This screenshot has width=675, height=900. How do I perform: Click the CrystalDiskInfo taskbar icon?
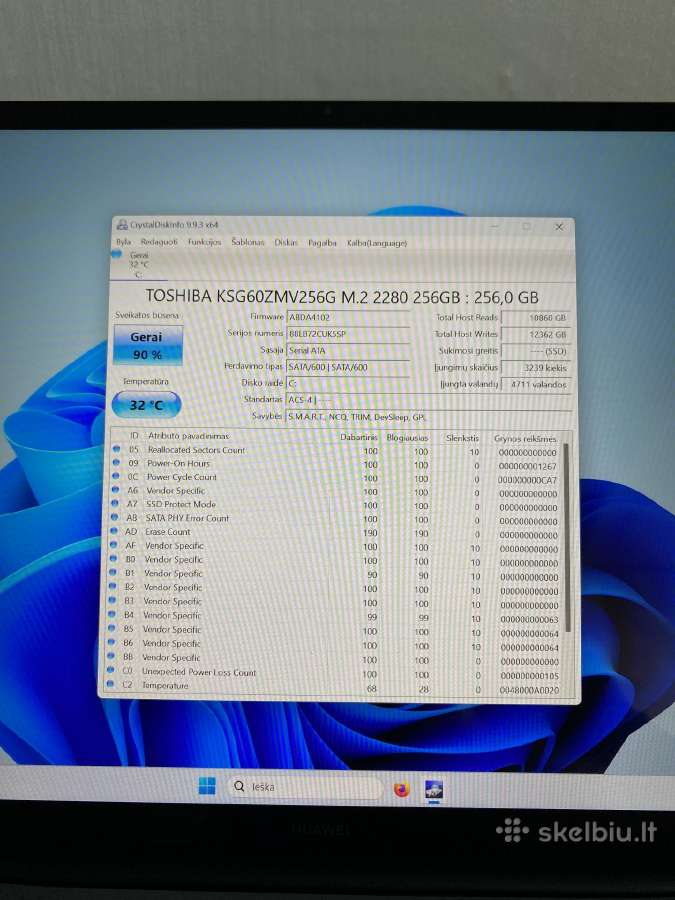[x=434, y=790]
